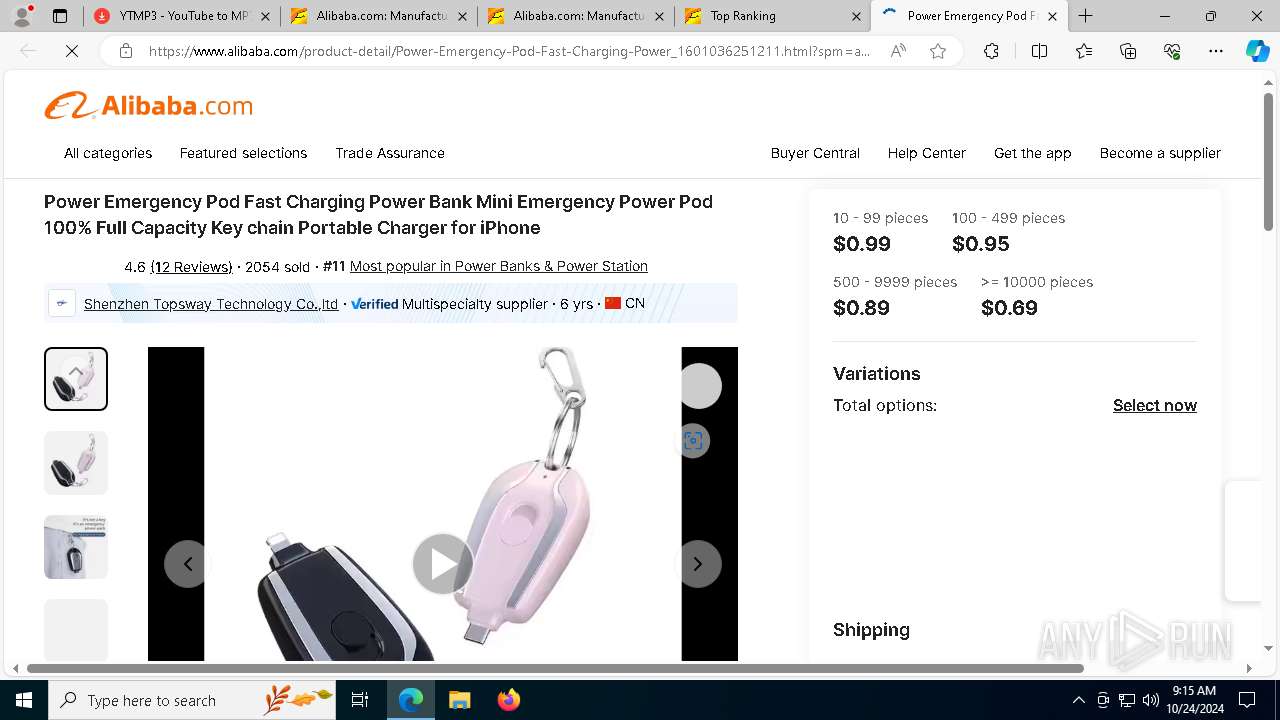Open browser Extensions puzzle icon
Viewport: 1280px width, 720px height.
[x=991, y=51]
